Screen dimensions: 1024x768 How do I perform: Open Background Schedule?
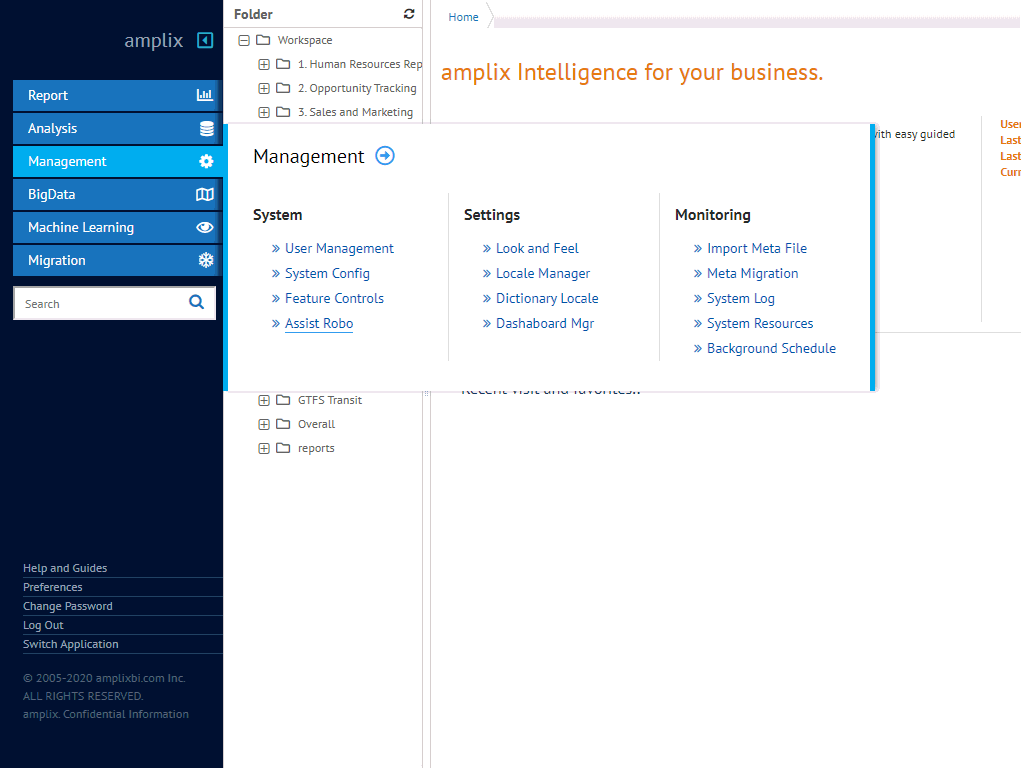771,348
